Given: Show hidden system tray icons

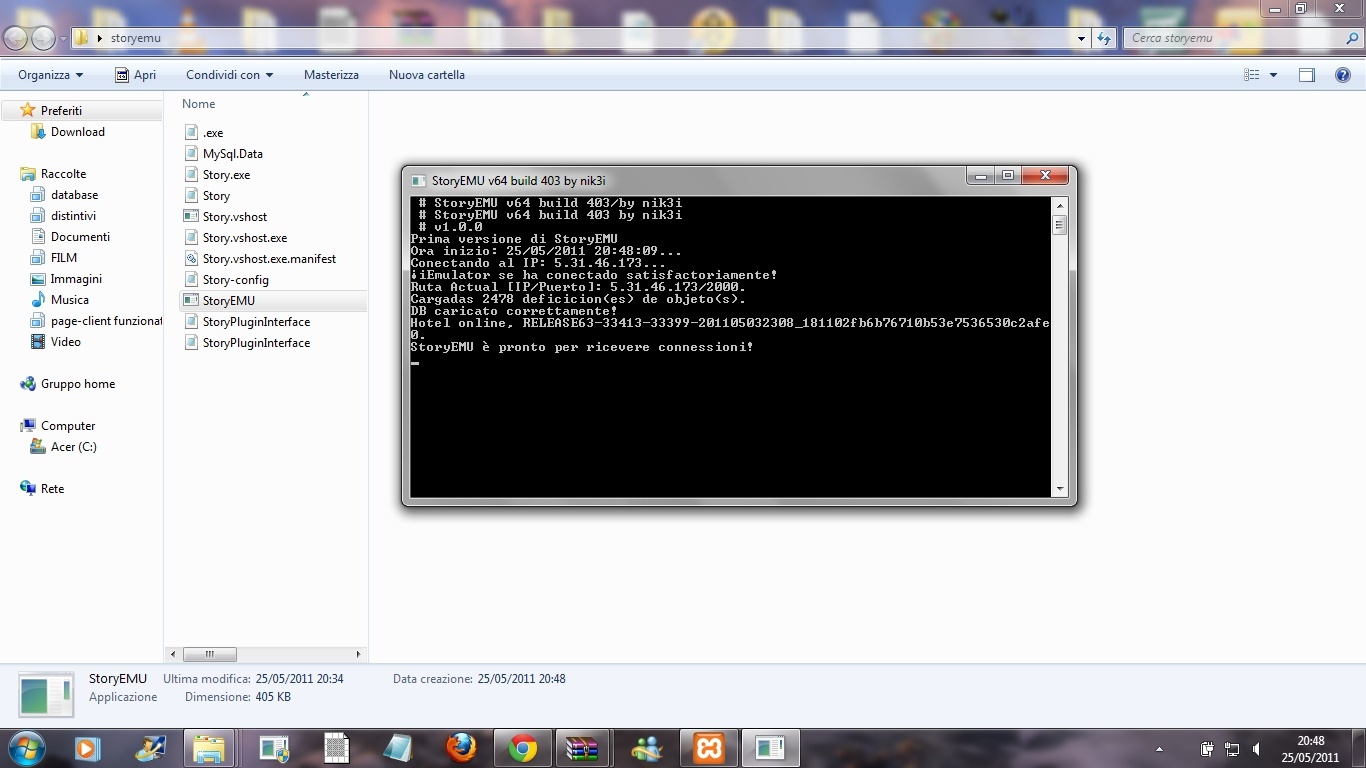Looking at the screenshot, I should coord(1160,749).
